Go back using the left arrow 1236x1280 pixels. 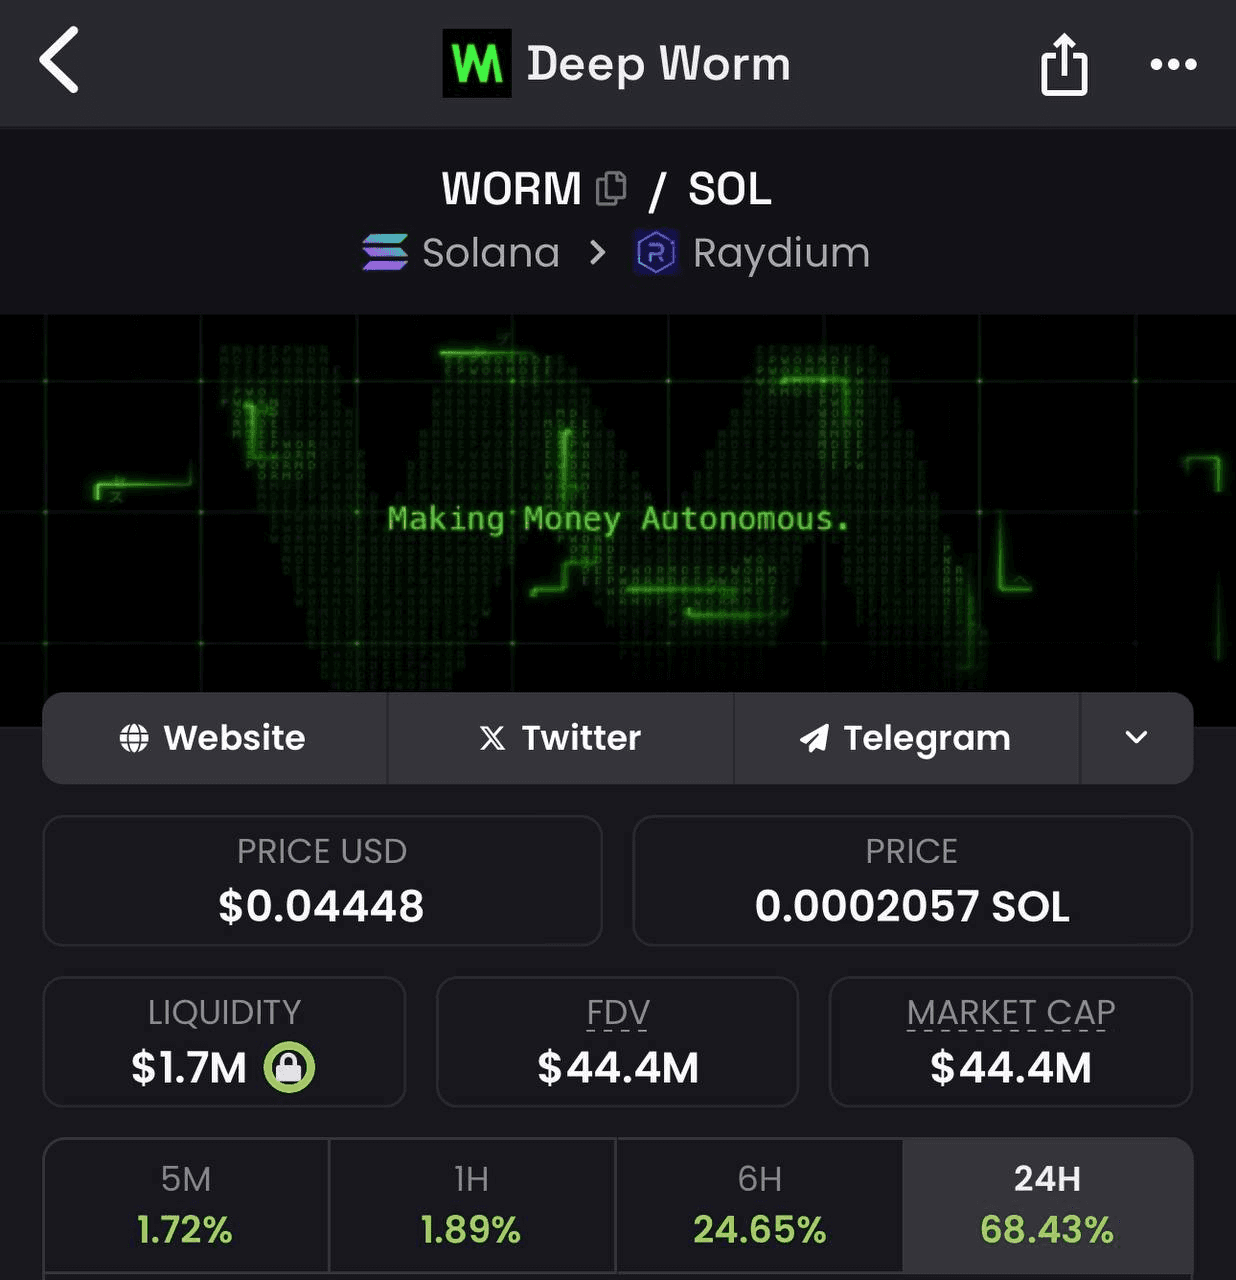click(59, 62)
